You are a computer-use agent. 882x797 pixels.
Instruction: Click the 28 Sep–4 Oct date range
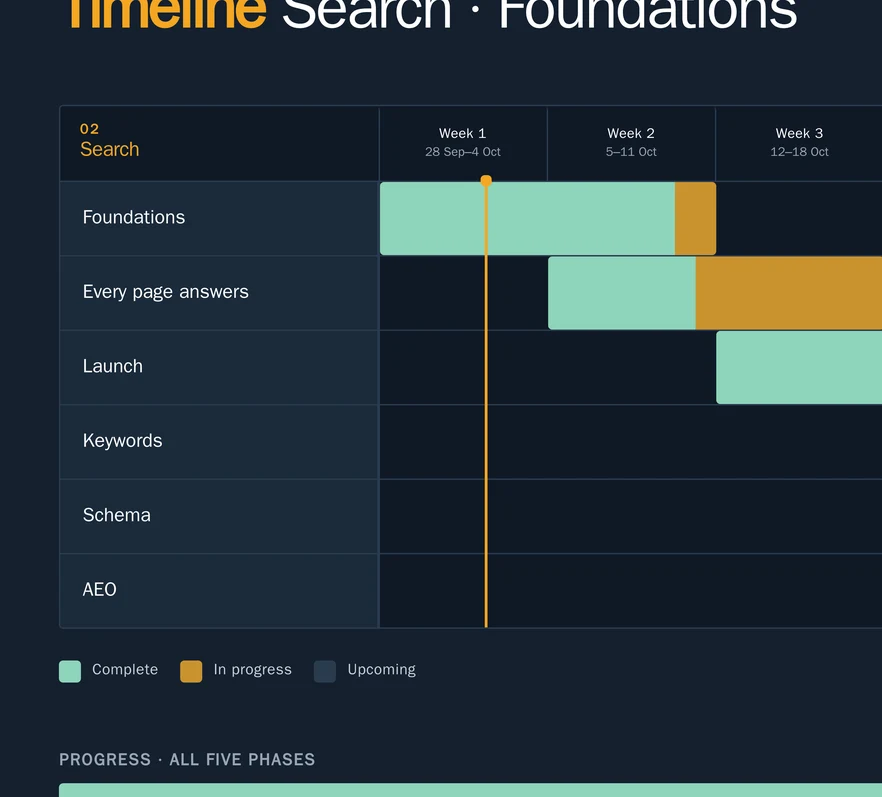pos(462,152)
